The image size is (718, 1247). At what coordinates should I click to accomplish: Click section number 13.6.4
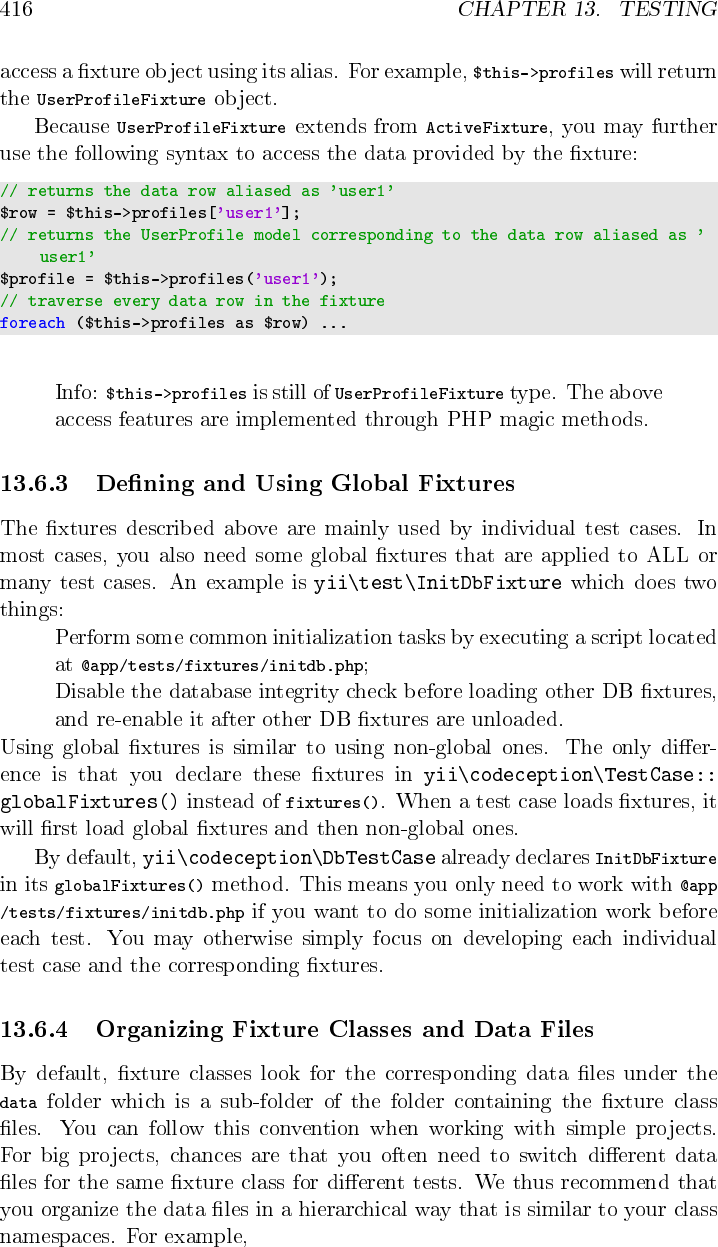[x=34, y=1030]
